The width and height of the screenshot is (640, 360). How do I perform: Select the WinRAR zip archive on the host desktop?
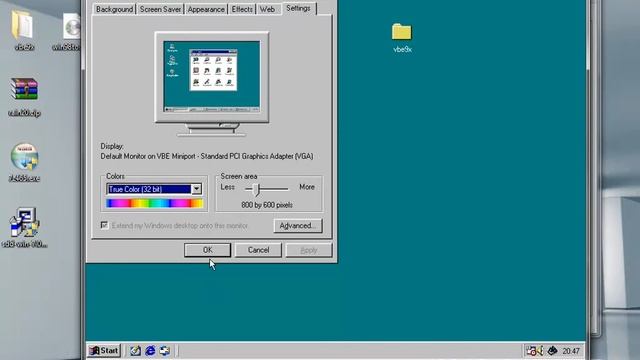click(24, 97)
